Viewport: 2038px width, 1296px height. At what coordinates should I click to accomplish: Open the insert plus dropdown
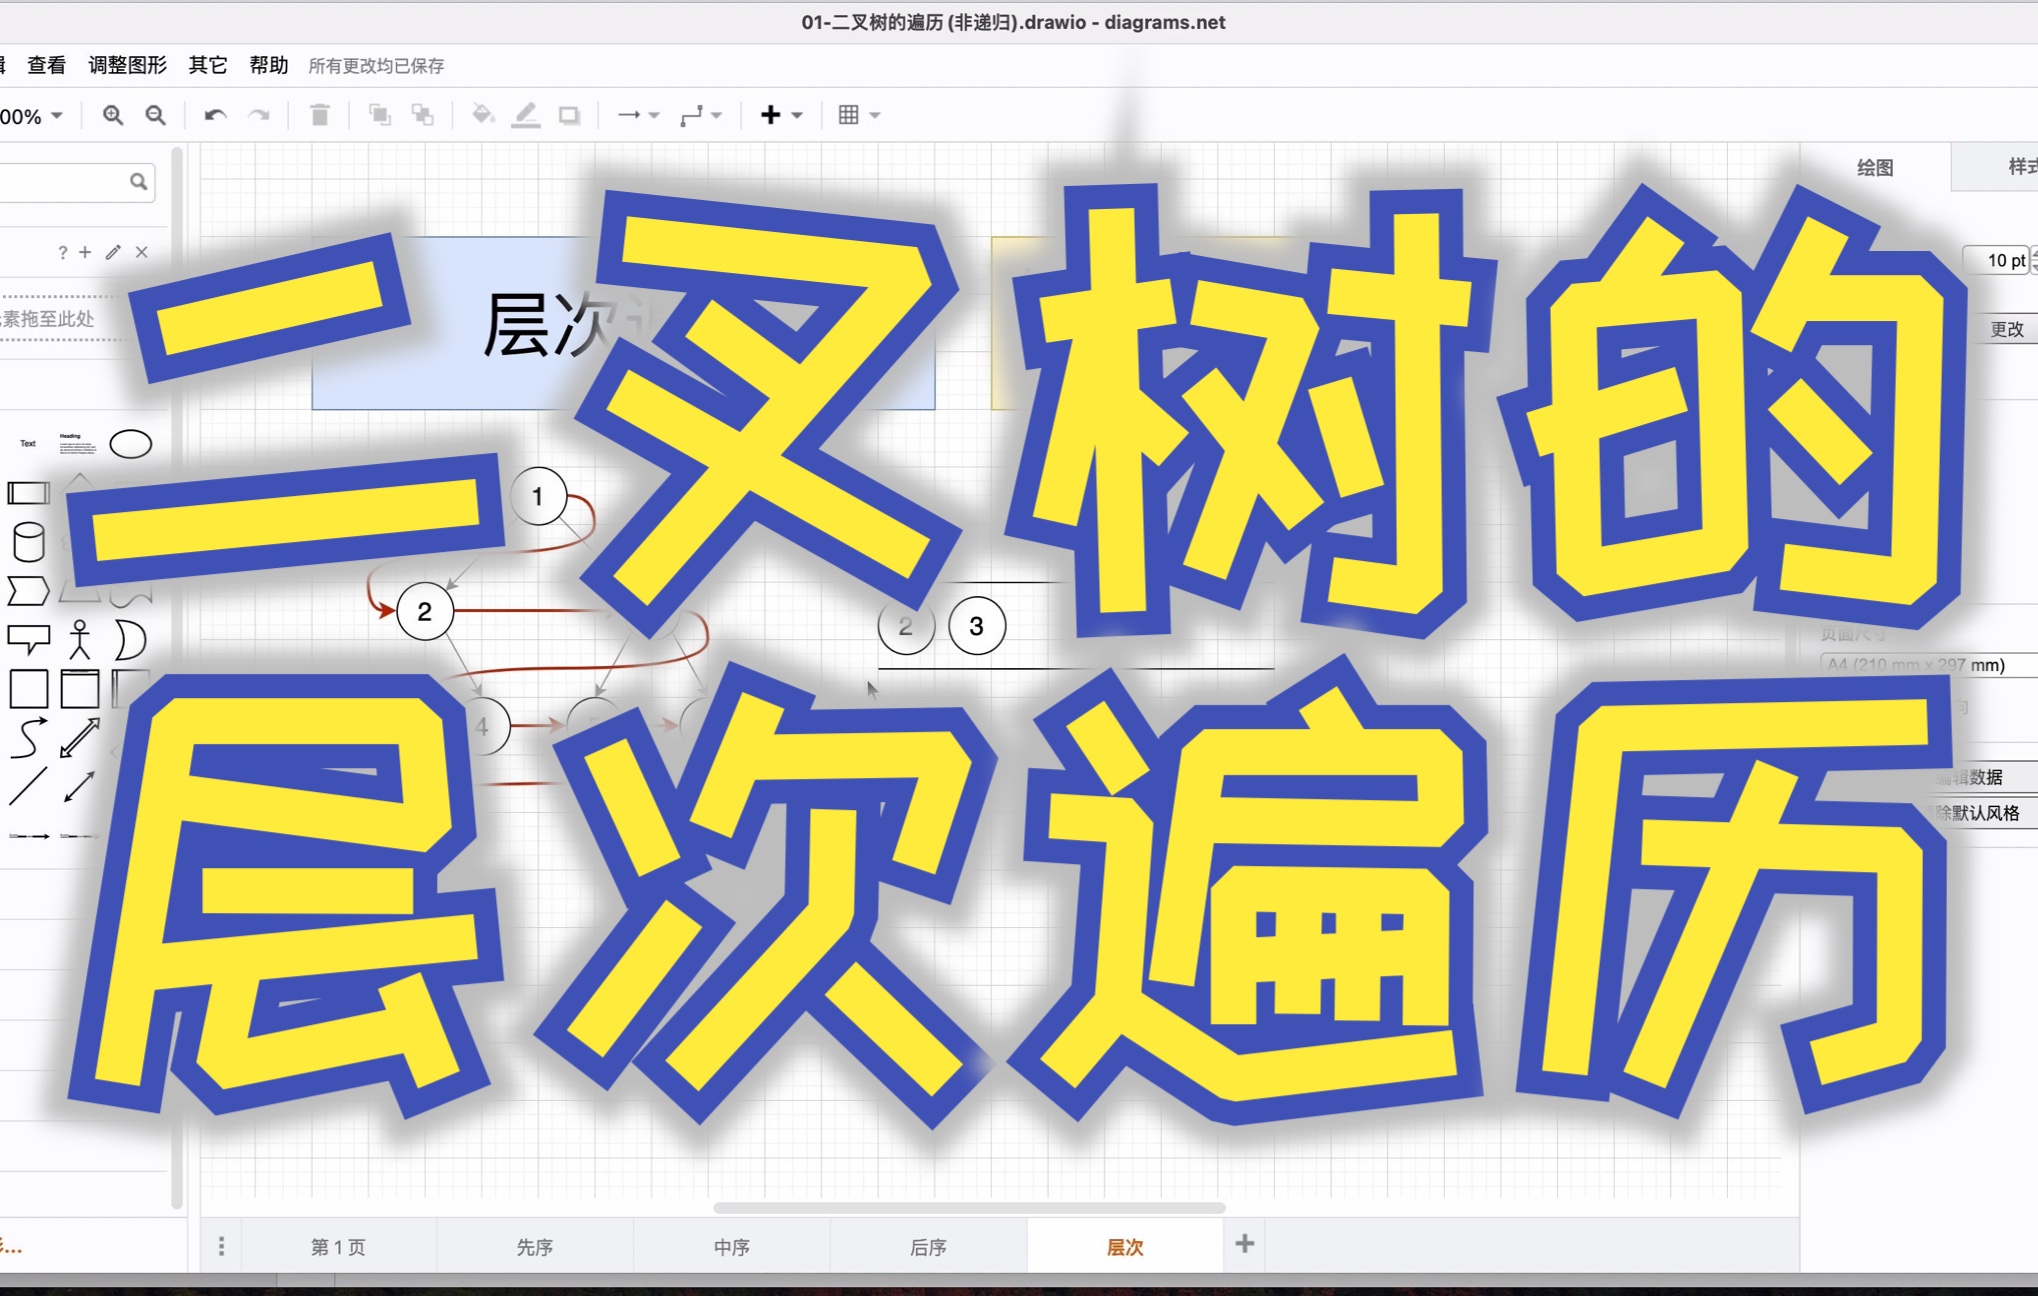point(781,115)
